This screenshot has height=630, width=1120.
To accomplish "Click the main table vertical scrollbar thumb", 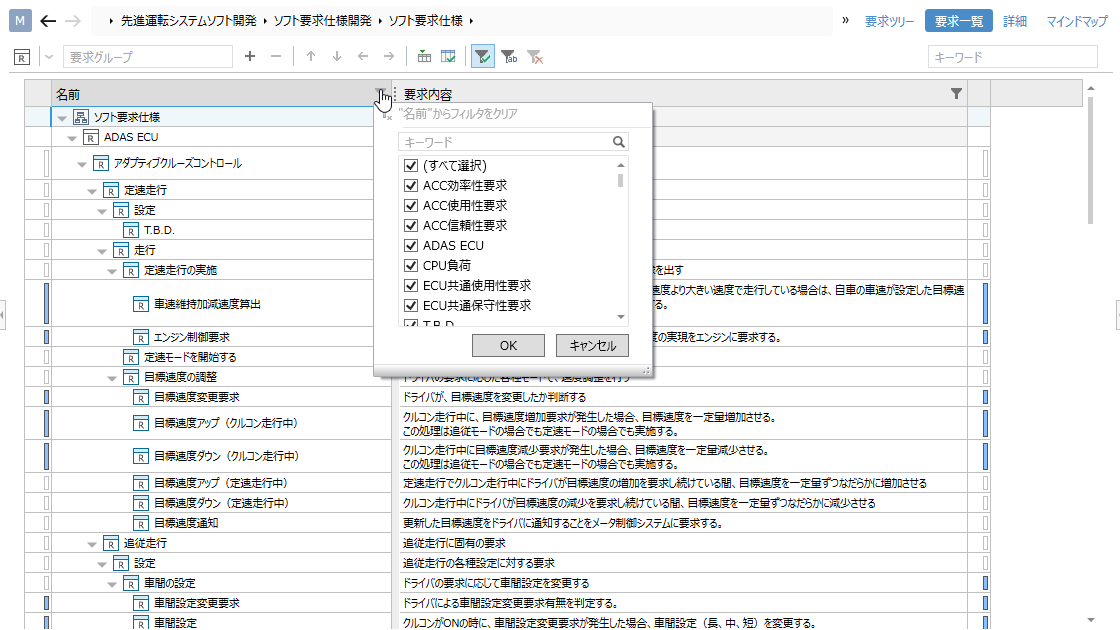I will (x=1091, y=161).
